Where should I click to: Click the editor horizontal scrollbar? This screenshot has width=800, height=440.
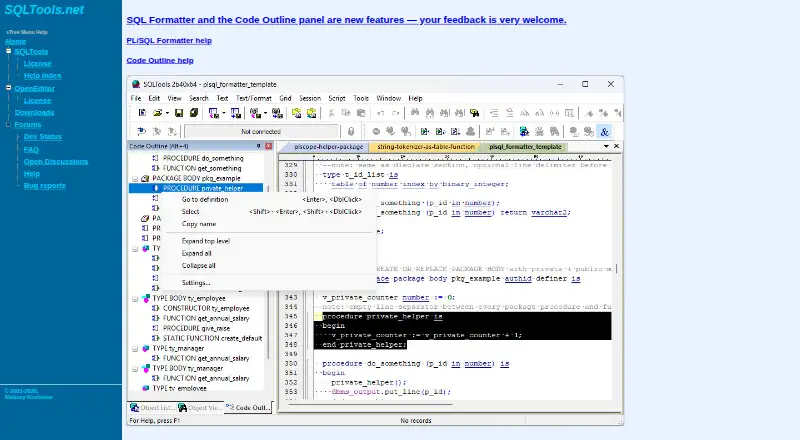[370, 404]
